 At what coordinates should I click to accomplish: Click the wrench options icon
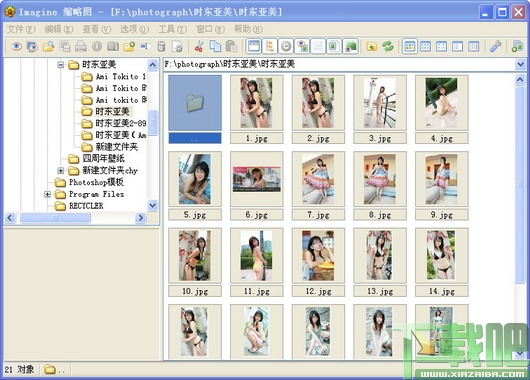496,46
